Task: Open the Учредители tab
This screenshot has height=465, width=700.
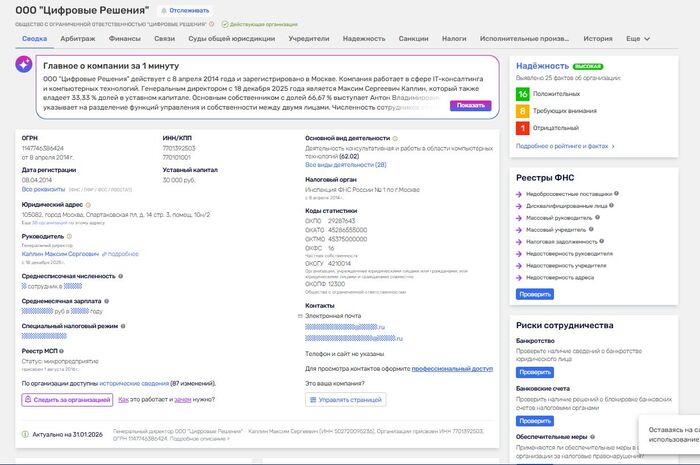Action: [308, 38]
